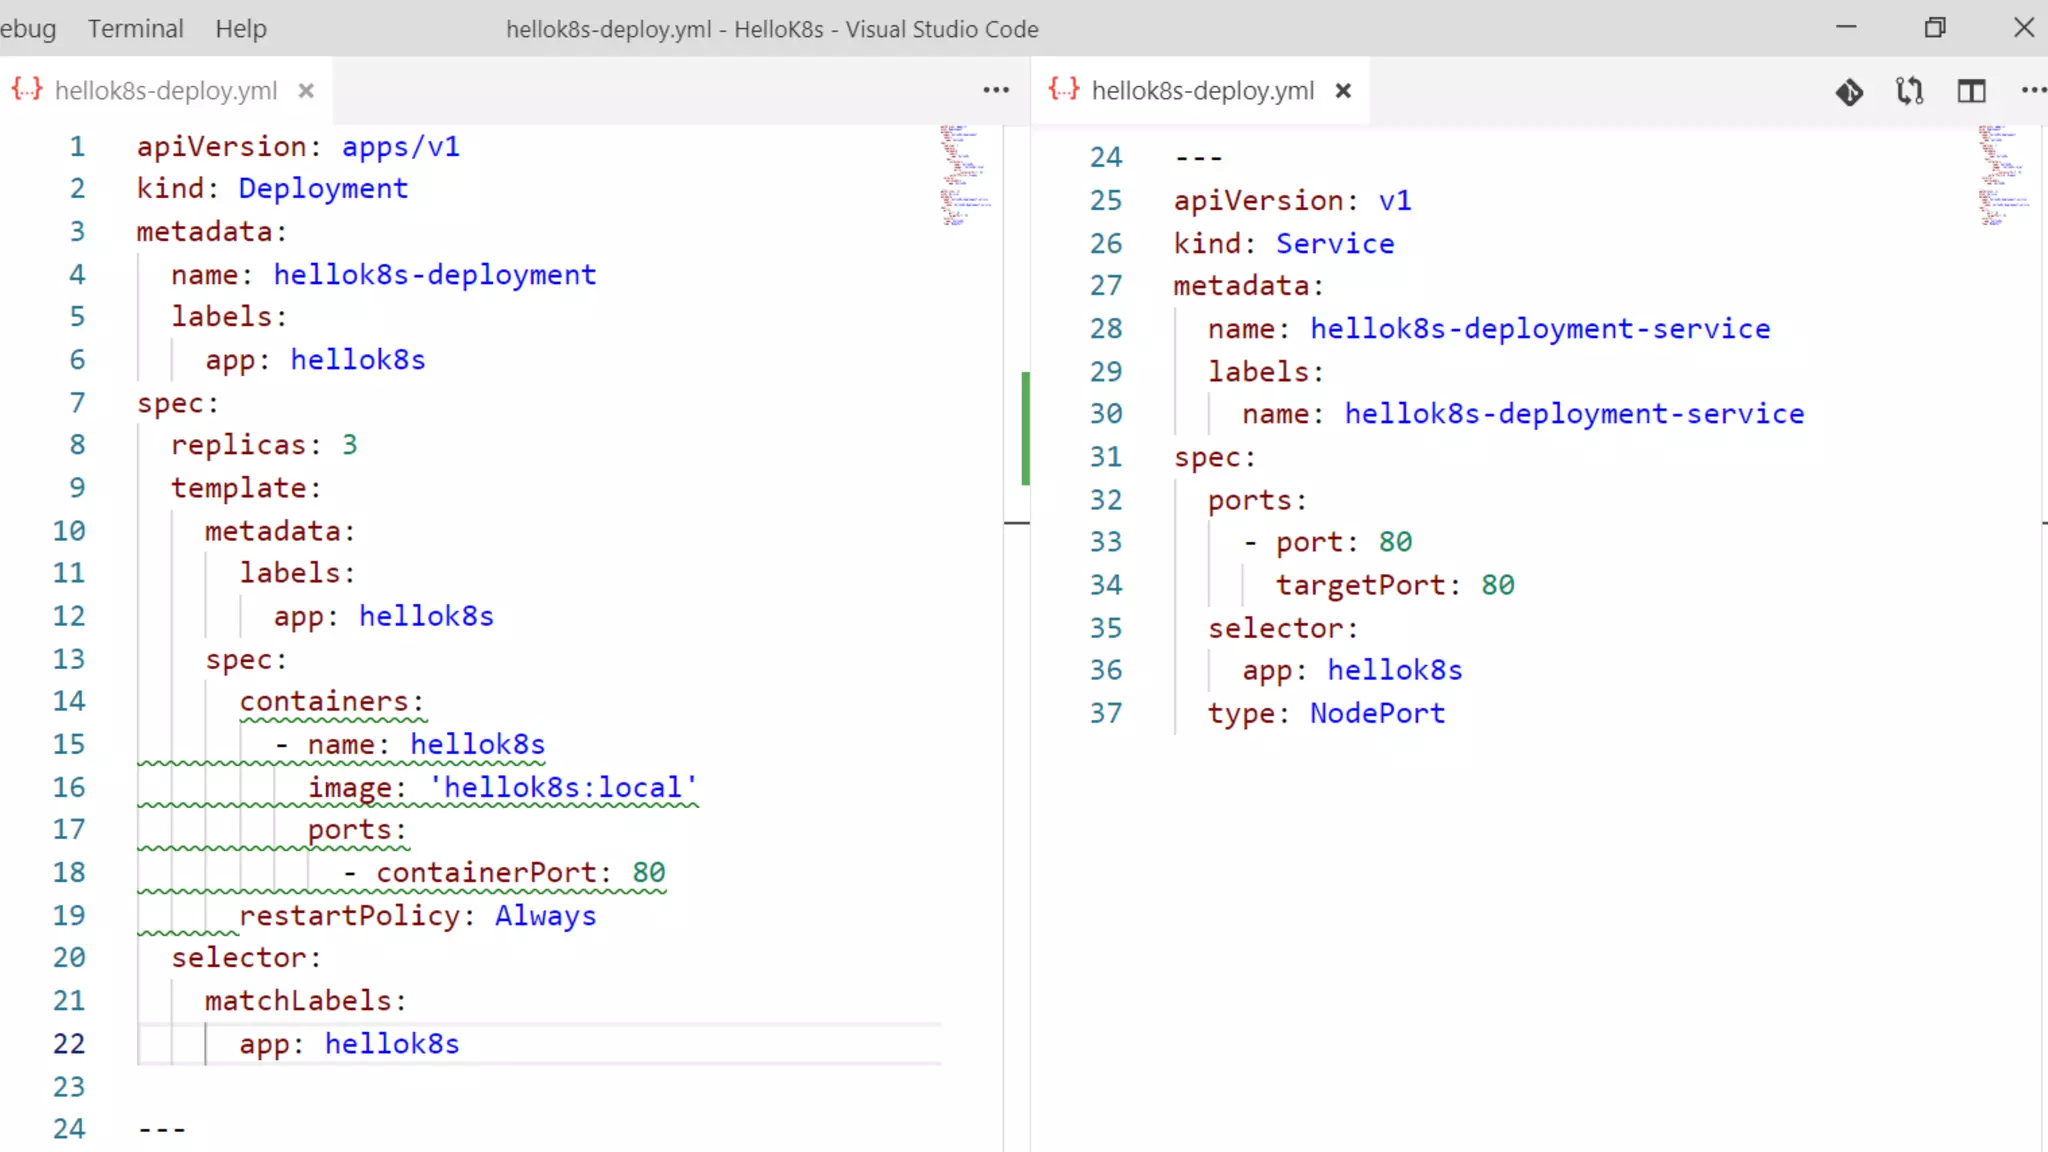
Task: Click the Open Changes compare arrows icon
Action: tap(1910, 92)
